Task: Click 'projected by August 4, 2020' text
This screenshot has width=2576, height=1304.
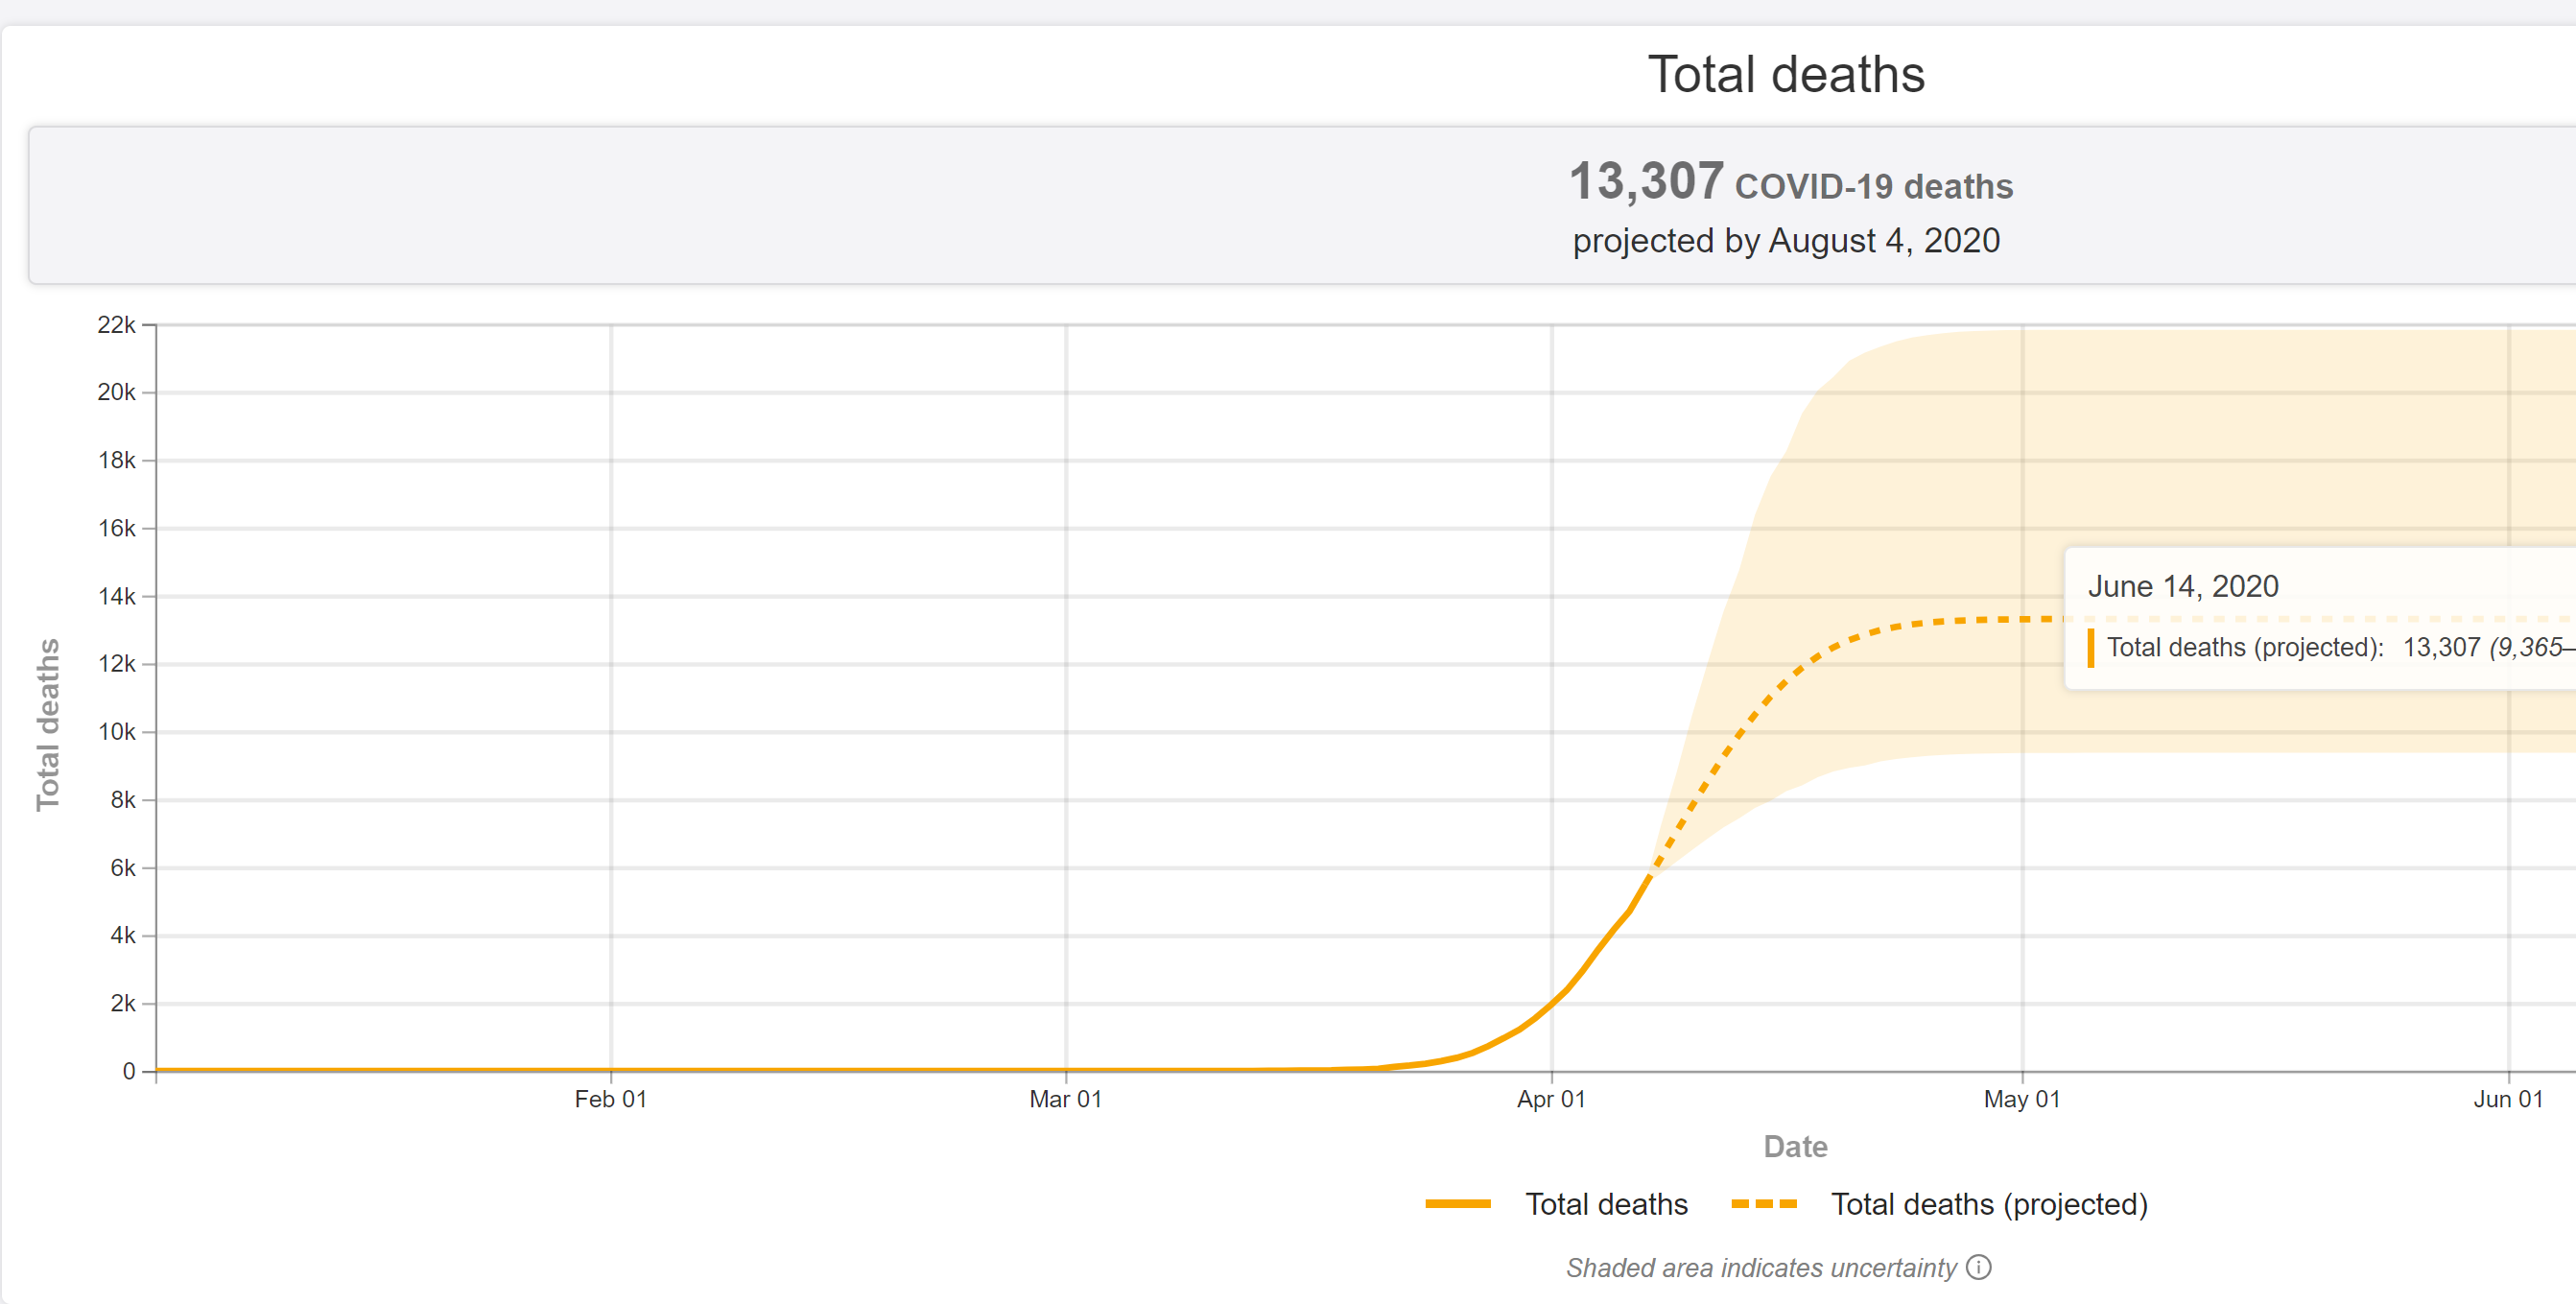Action: click(x=1786, y=241)
